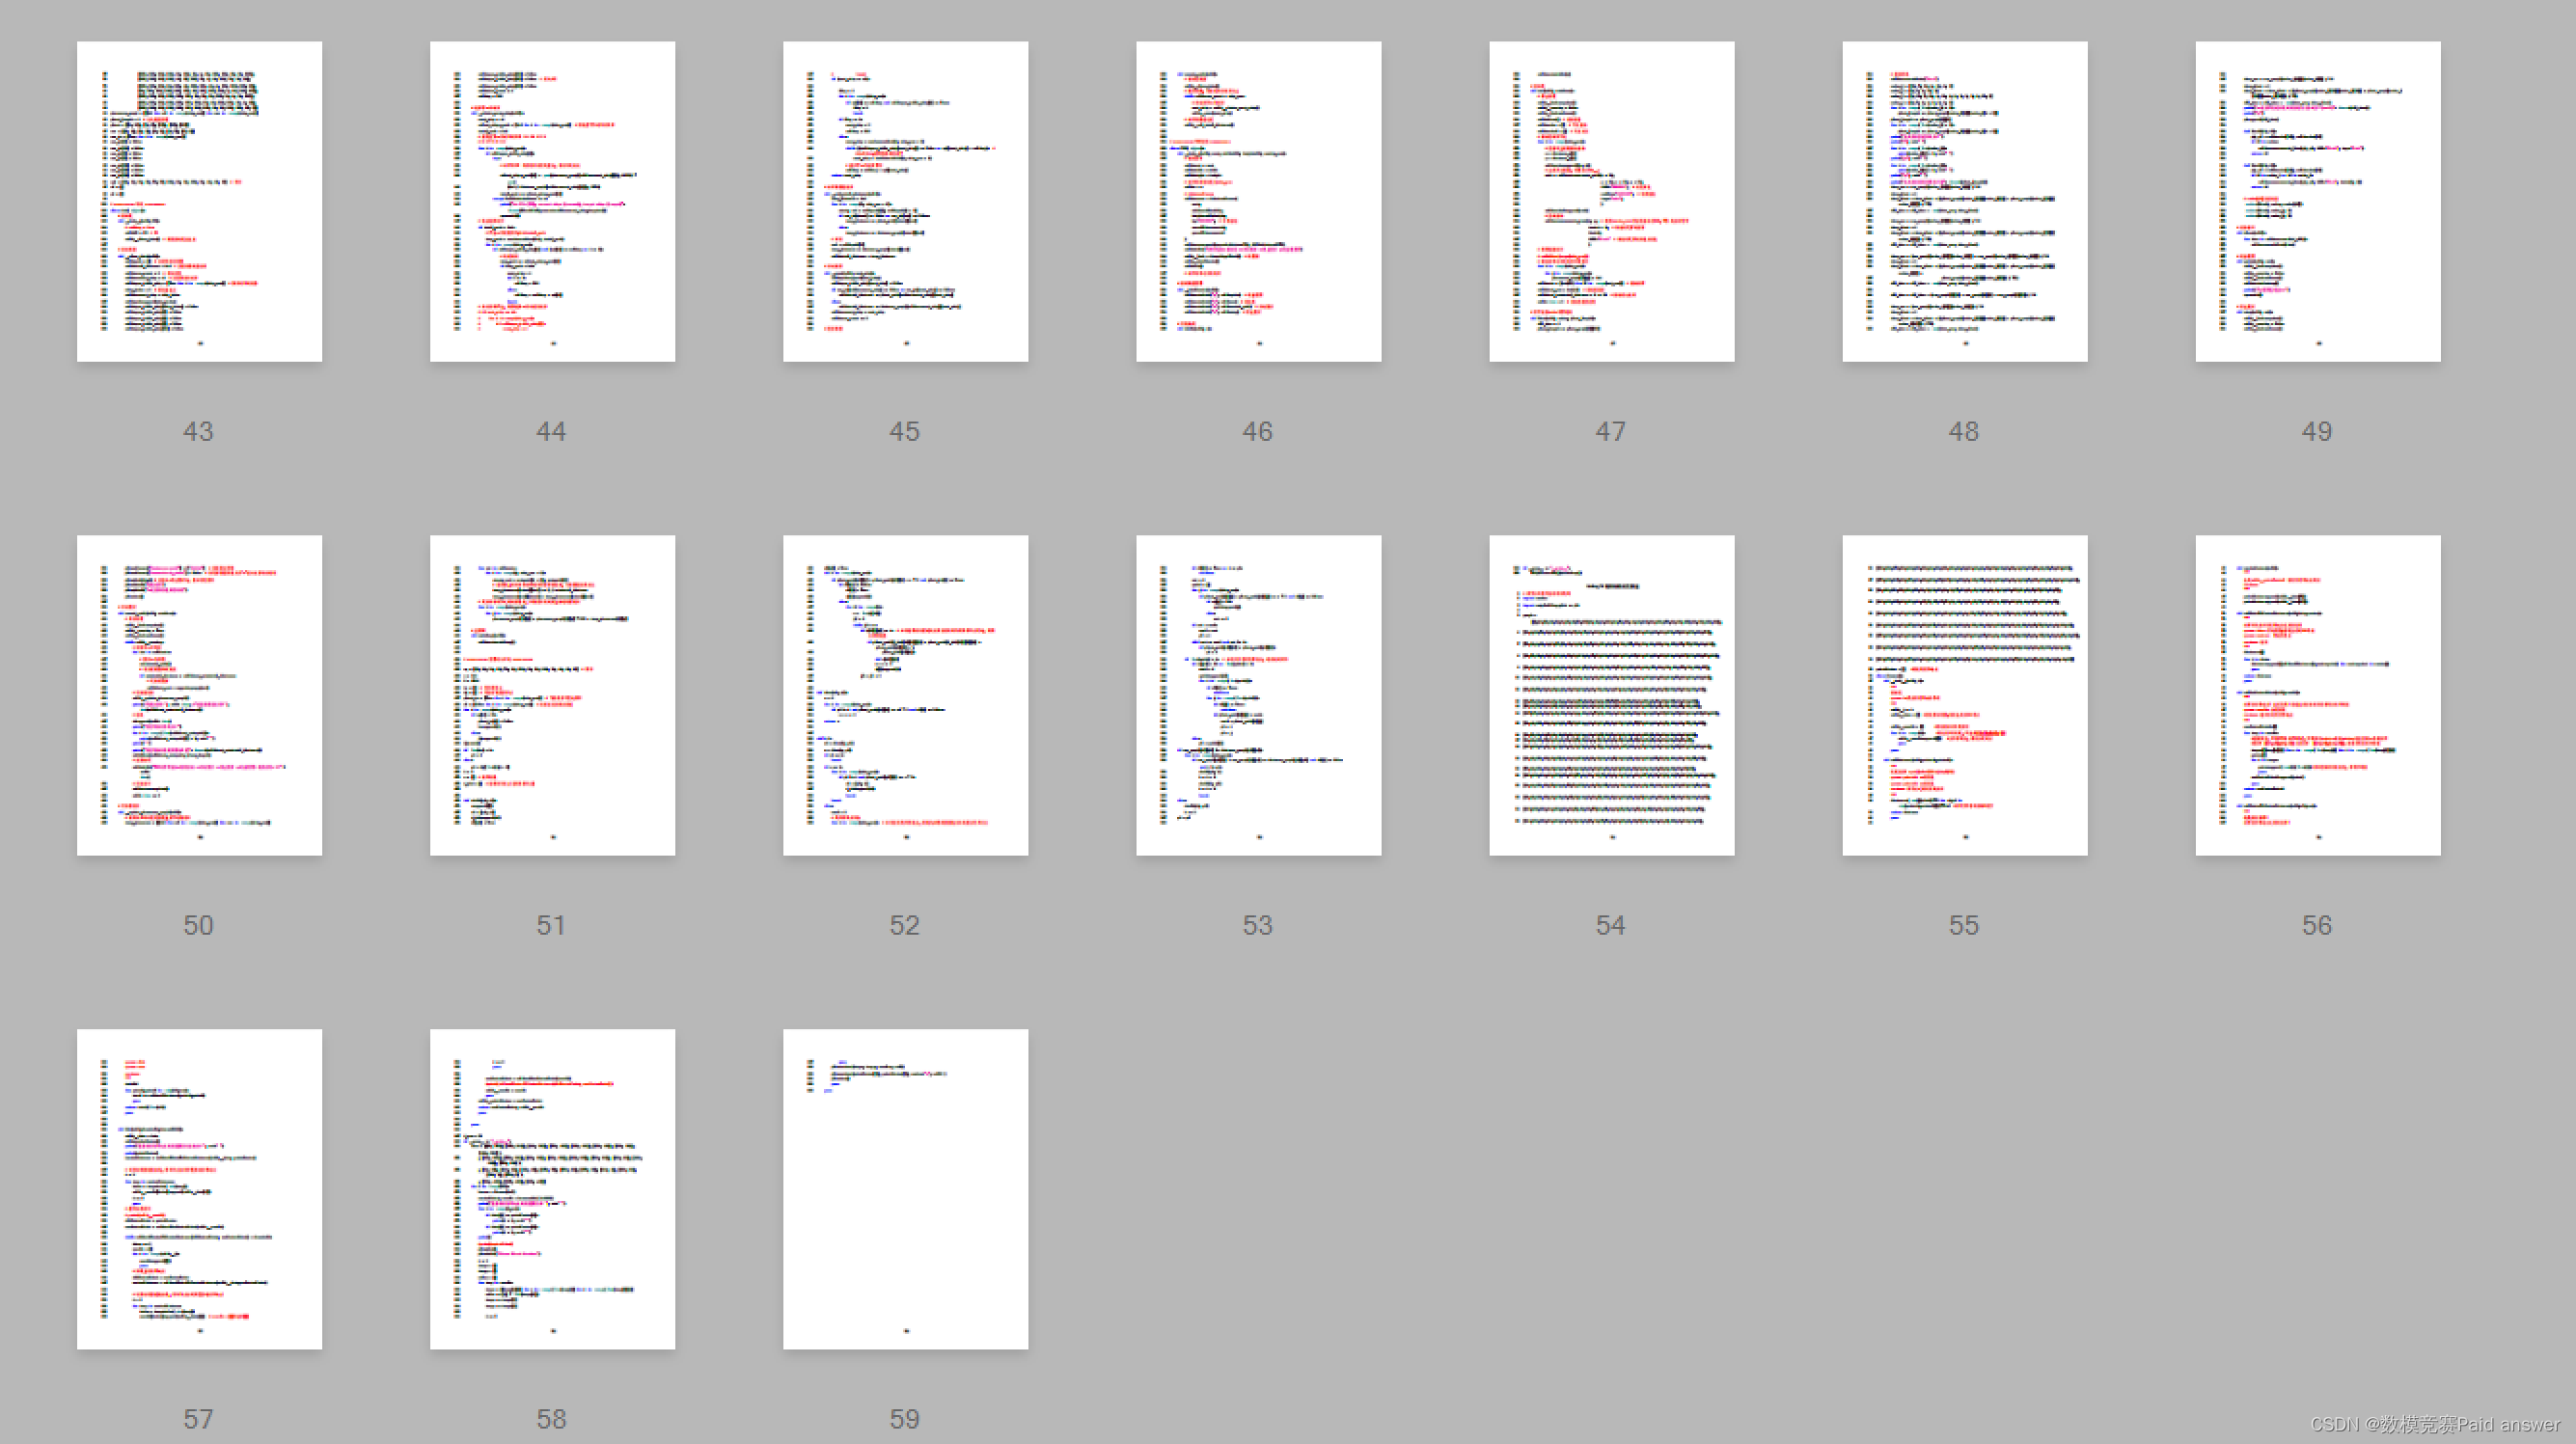
Task: Click the page number label 53
Action: click(1257, 925)
